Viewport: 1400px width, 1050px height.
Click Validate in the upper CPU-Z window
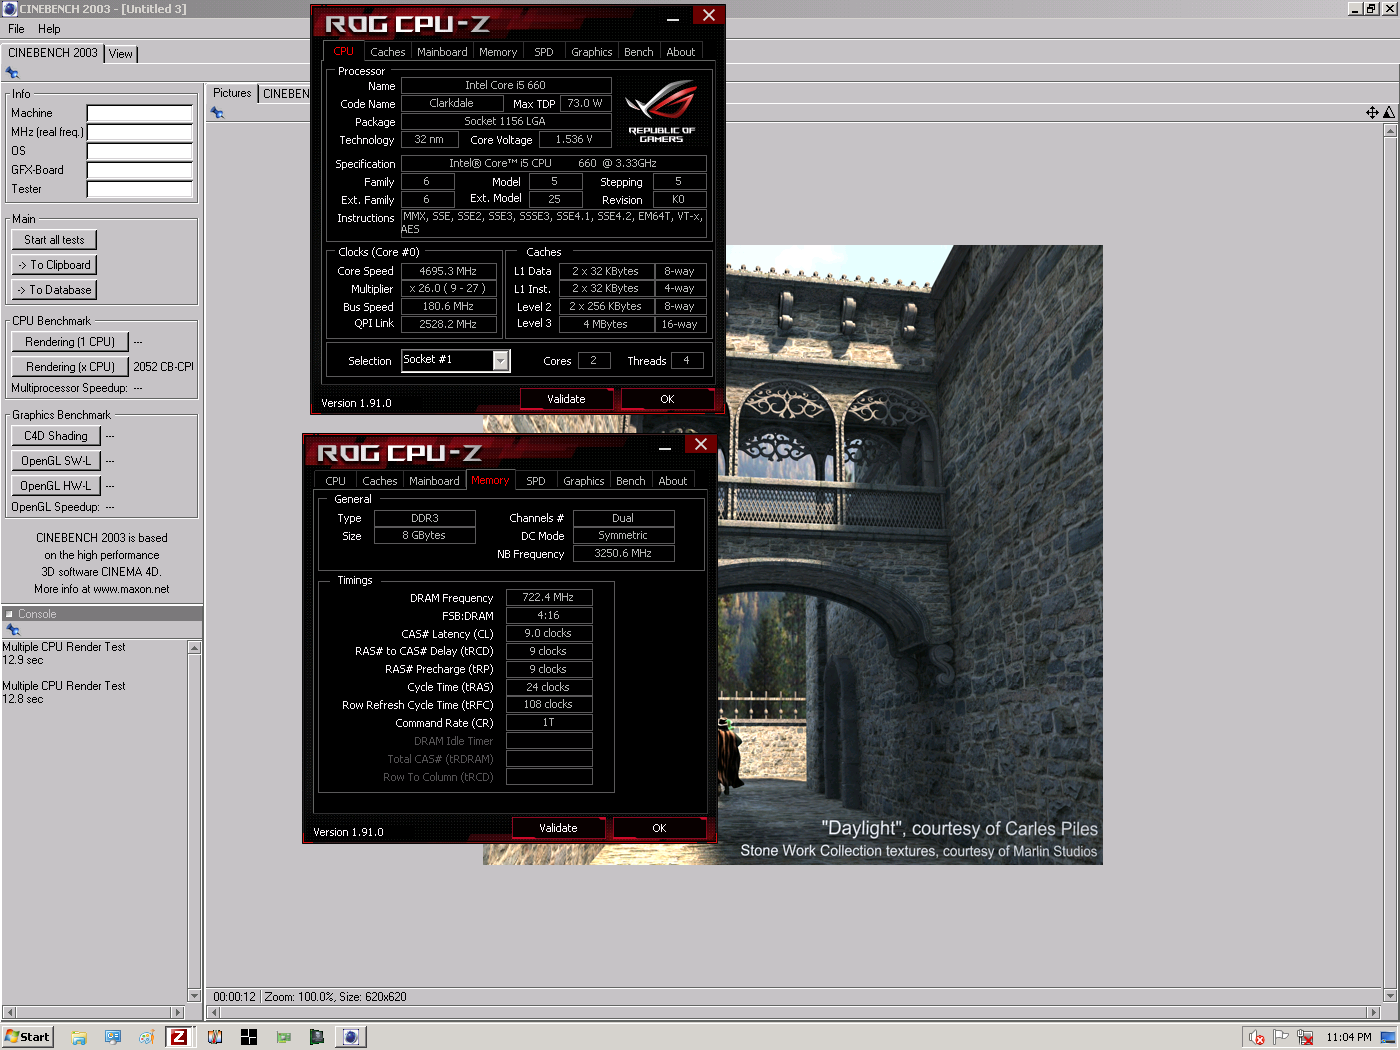coord(566,399)
